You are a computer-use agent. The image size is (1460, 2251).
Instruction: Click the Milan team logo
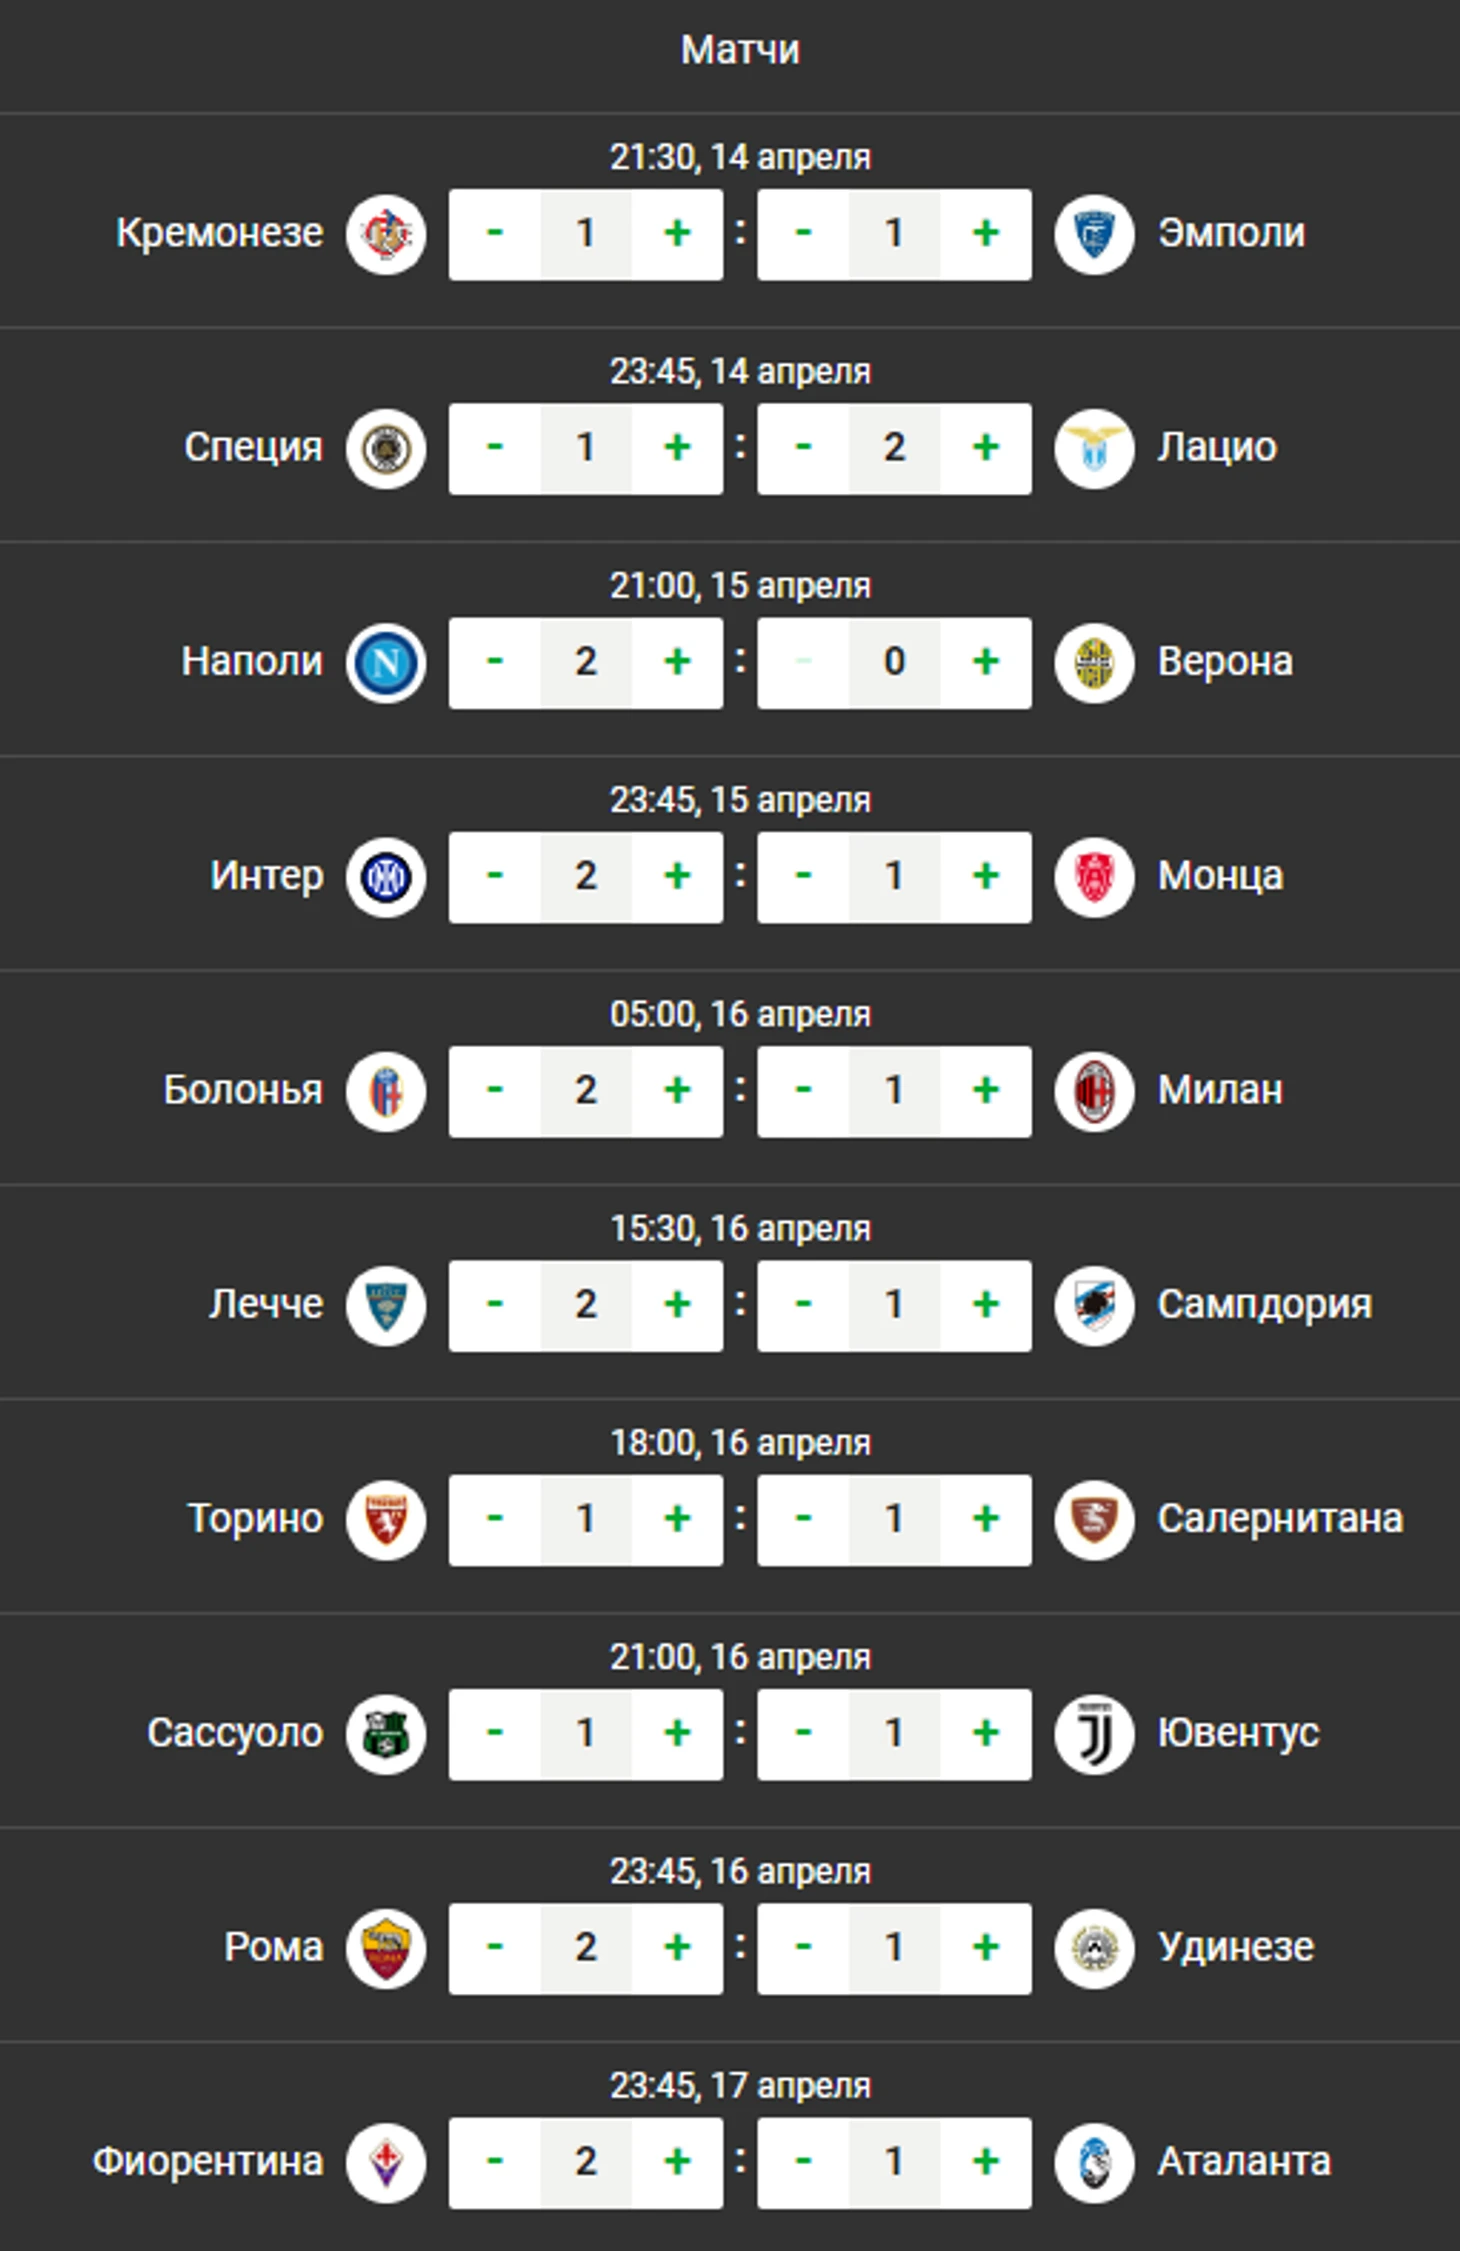[x=1094, y=1091]
